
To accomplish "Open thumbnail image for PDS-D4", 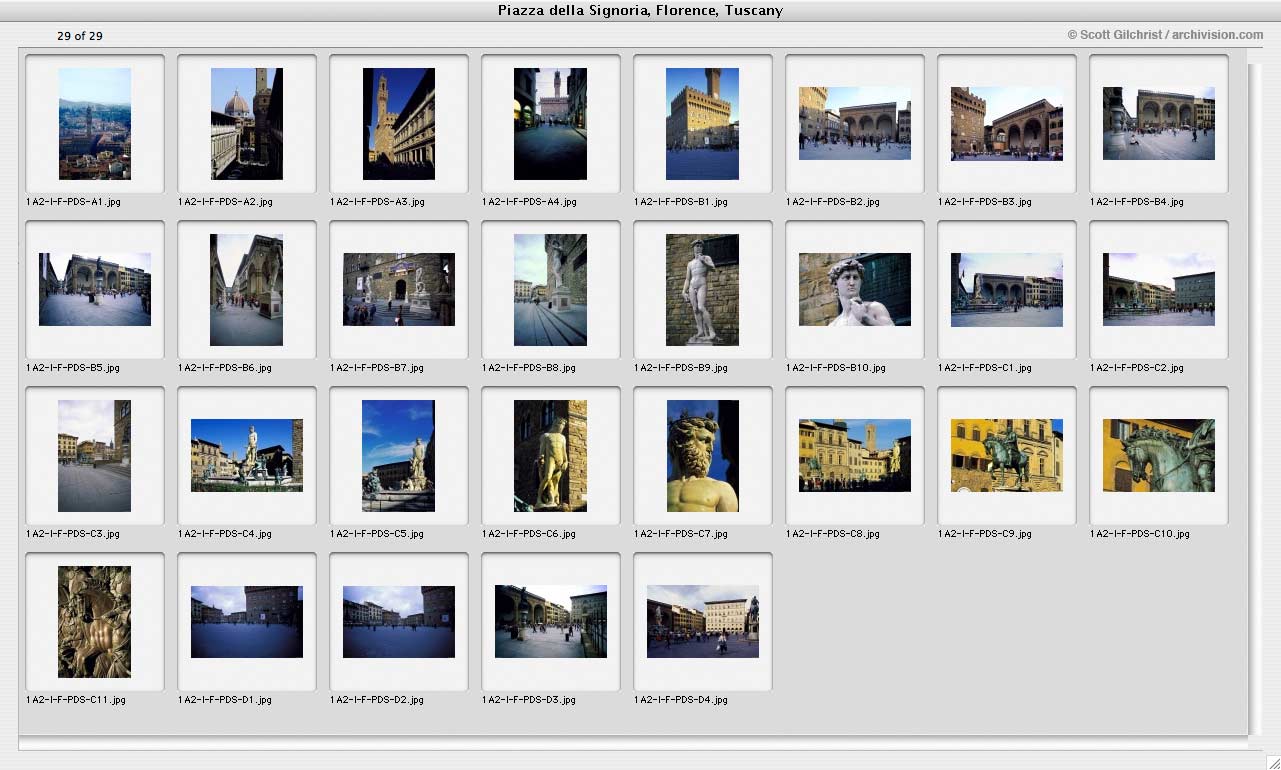I will 703,621.
